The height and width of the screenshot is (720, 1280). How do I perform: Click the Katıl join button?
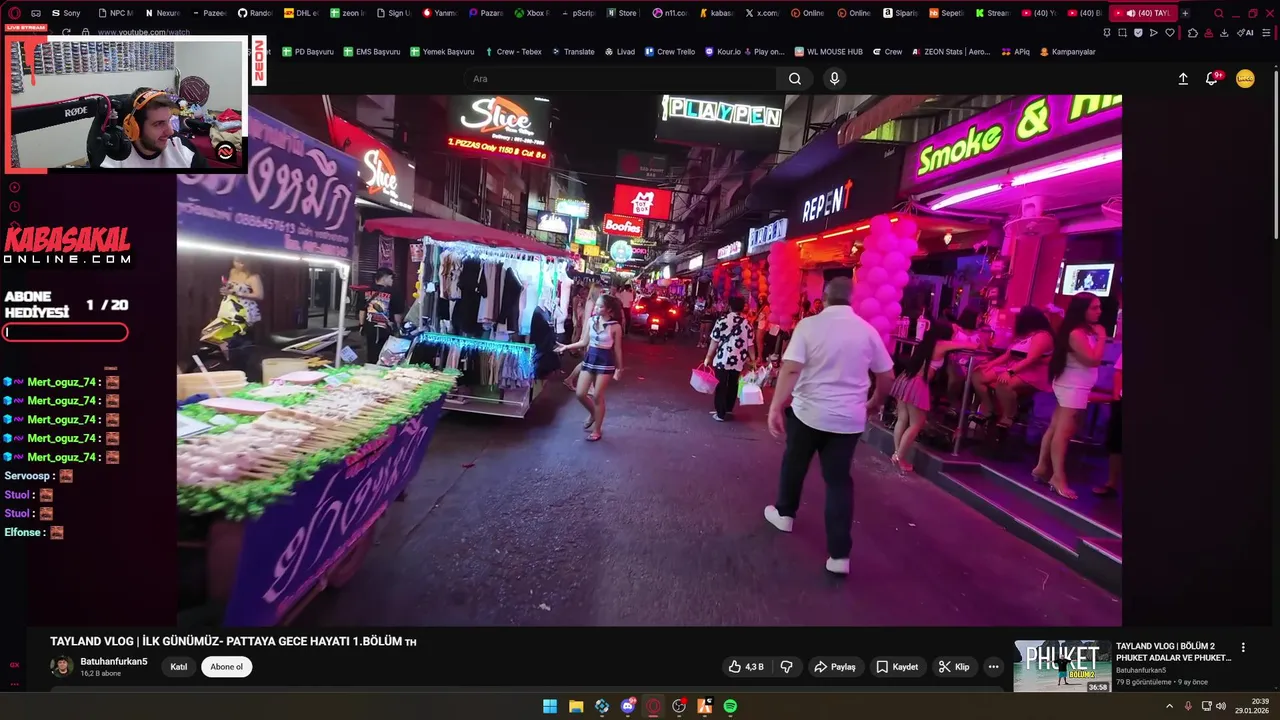(x=179, y=667)
